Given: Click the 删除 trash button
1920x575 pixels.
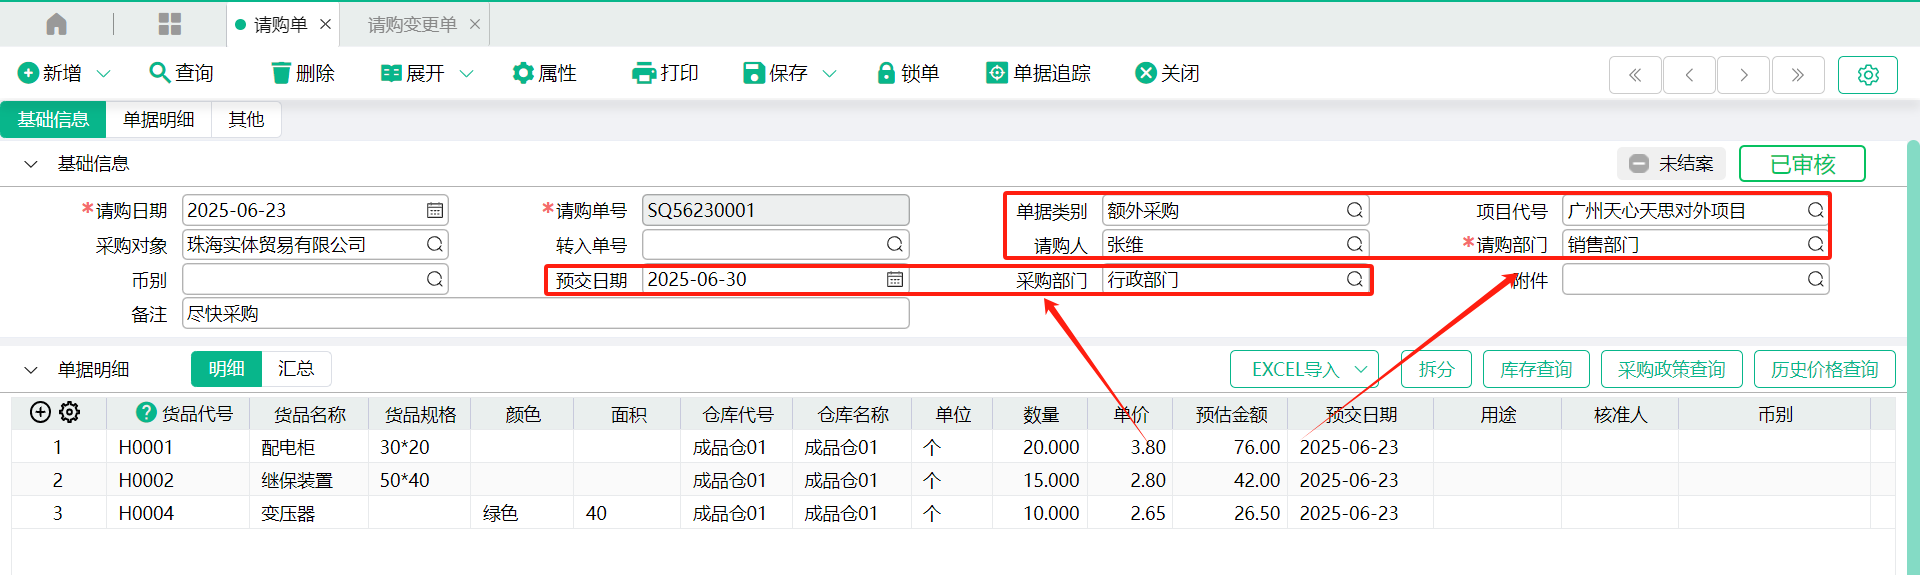Looking at the screenshot, I should point(303,73).
